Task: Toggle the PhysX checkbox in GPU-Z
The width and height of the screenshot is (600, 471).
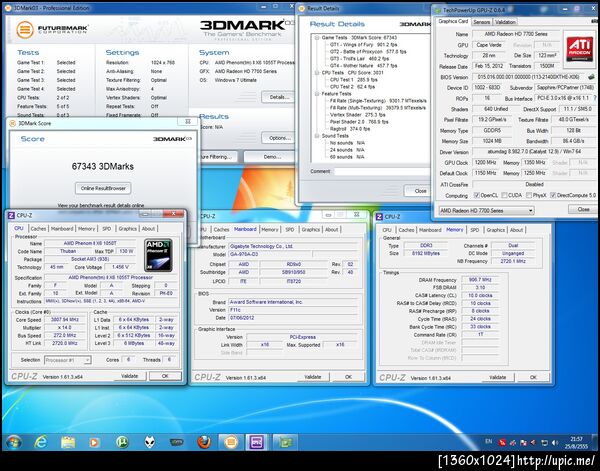Action: coord(528,195)
